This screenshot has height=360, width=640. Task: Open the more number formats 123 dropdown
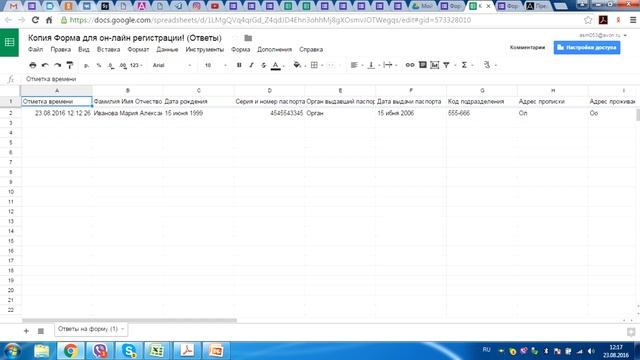pos(136,65)
